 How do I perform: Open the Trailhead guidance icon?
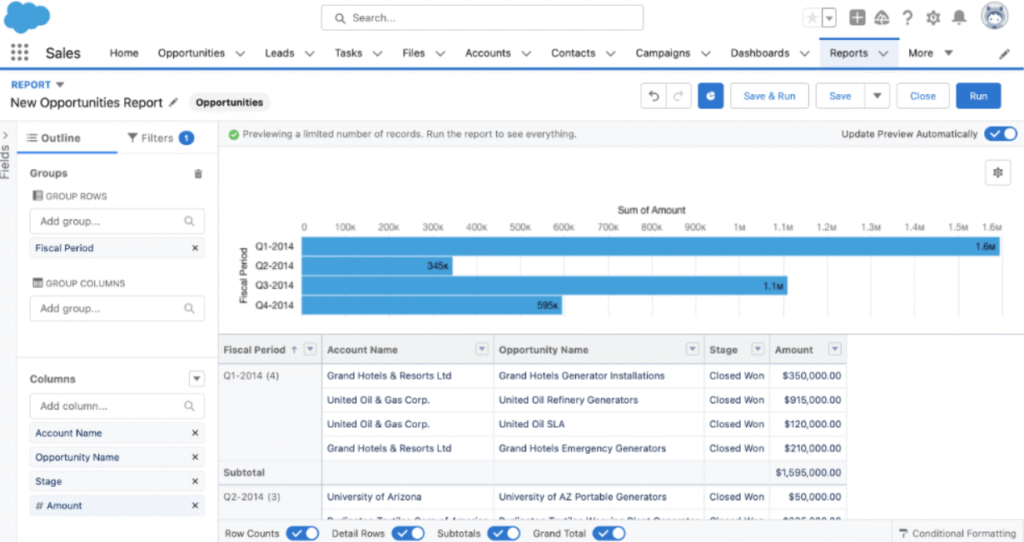click(x=882, y=18)
